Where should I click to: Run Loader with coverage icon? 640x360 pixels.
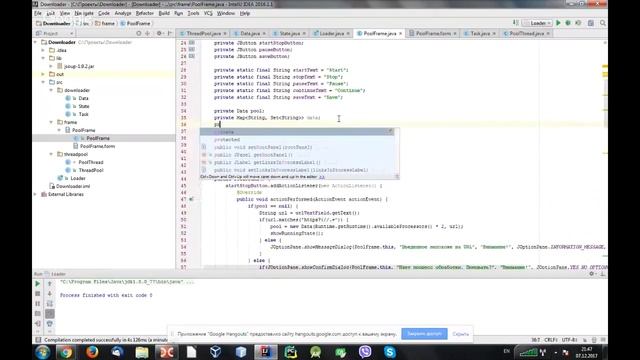pos(578,23)
